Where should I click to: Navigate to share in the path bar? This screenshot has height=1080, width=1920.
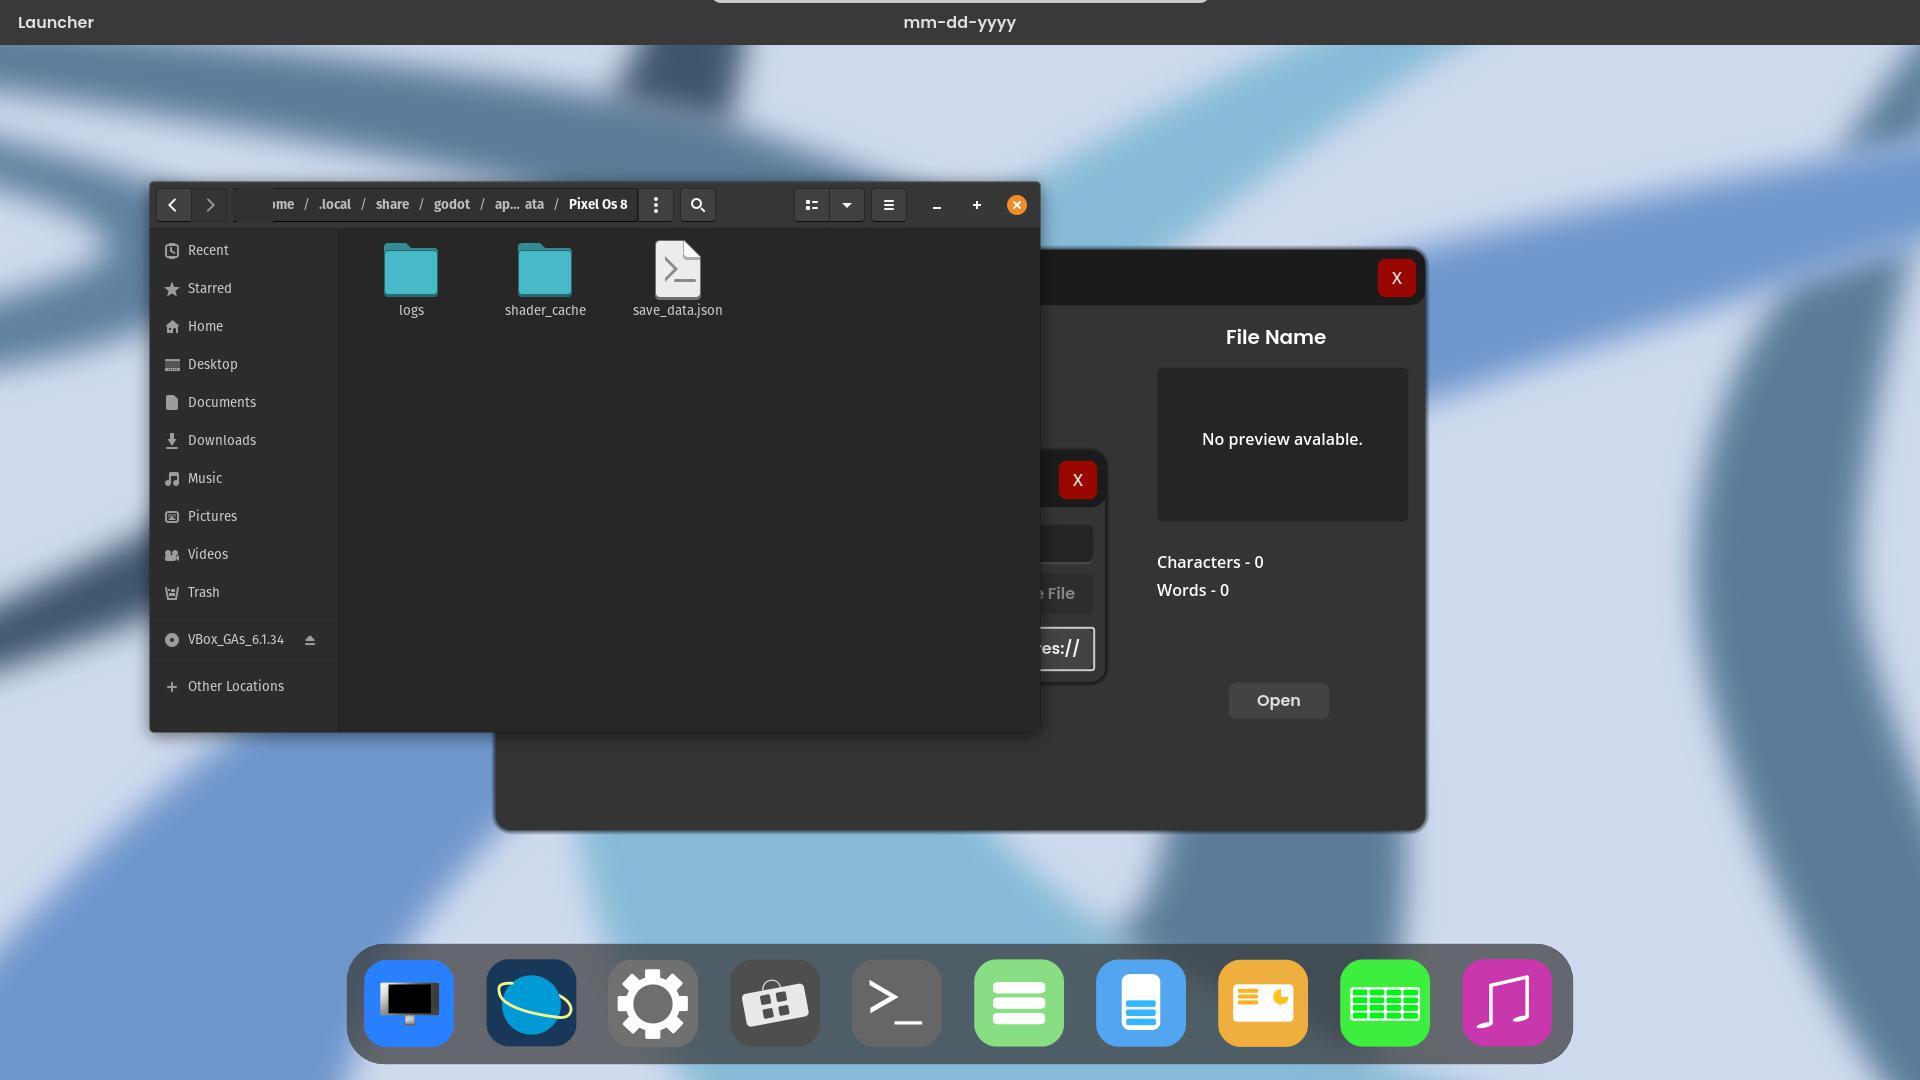(392, 205)
